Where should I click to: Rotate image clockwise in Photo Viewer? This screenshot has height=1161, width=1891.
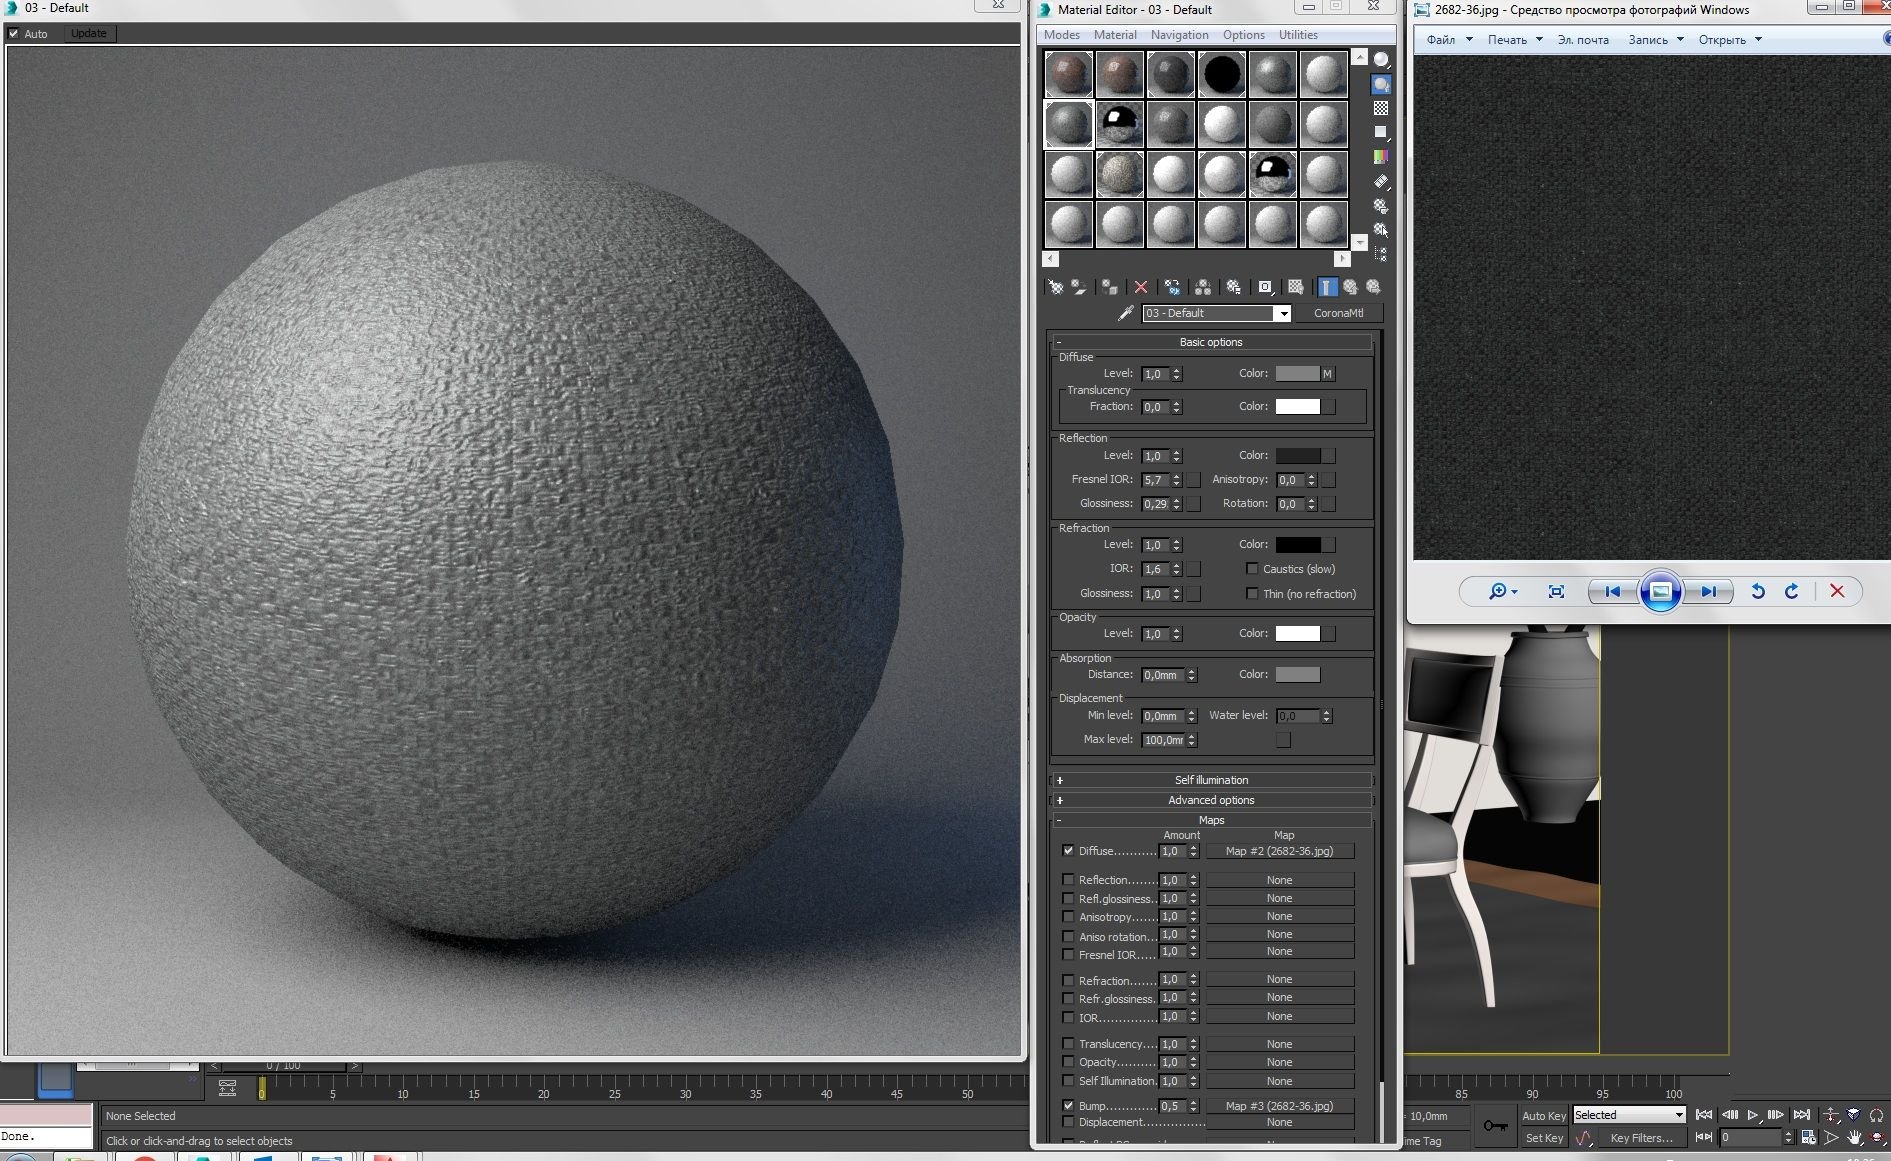pos(1792,591)
